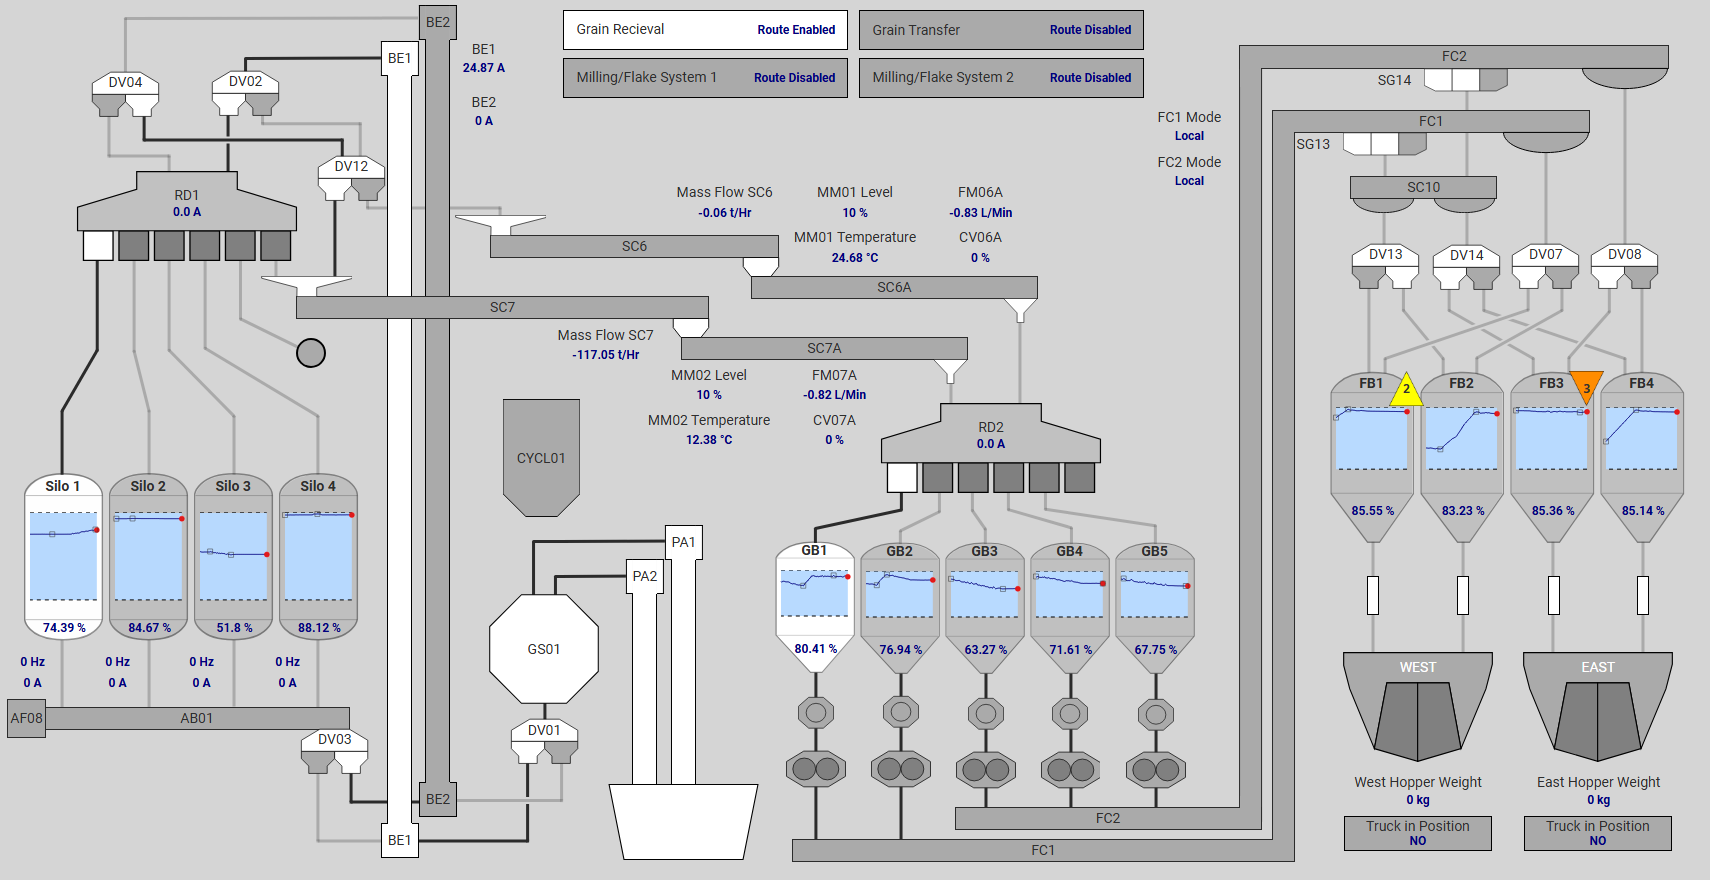Click Mass Flow SC7 value -117.05 t/Hr
This screenshot has width=1710, height=880.
click(606, 355)
